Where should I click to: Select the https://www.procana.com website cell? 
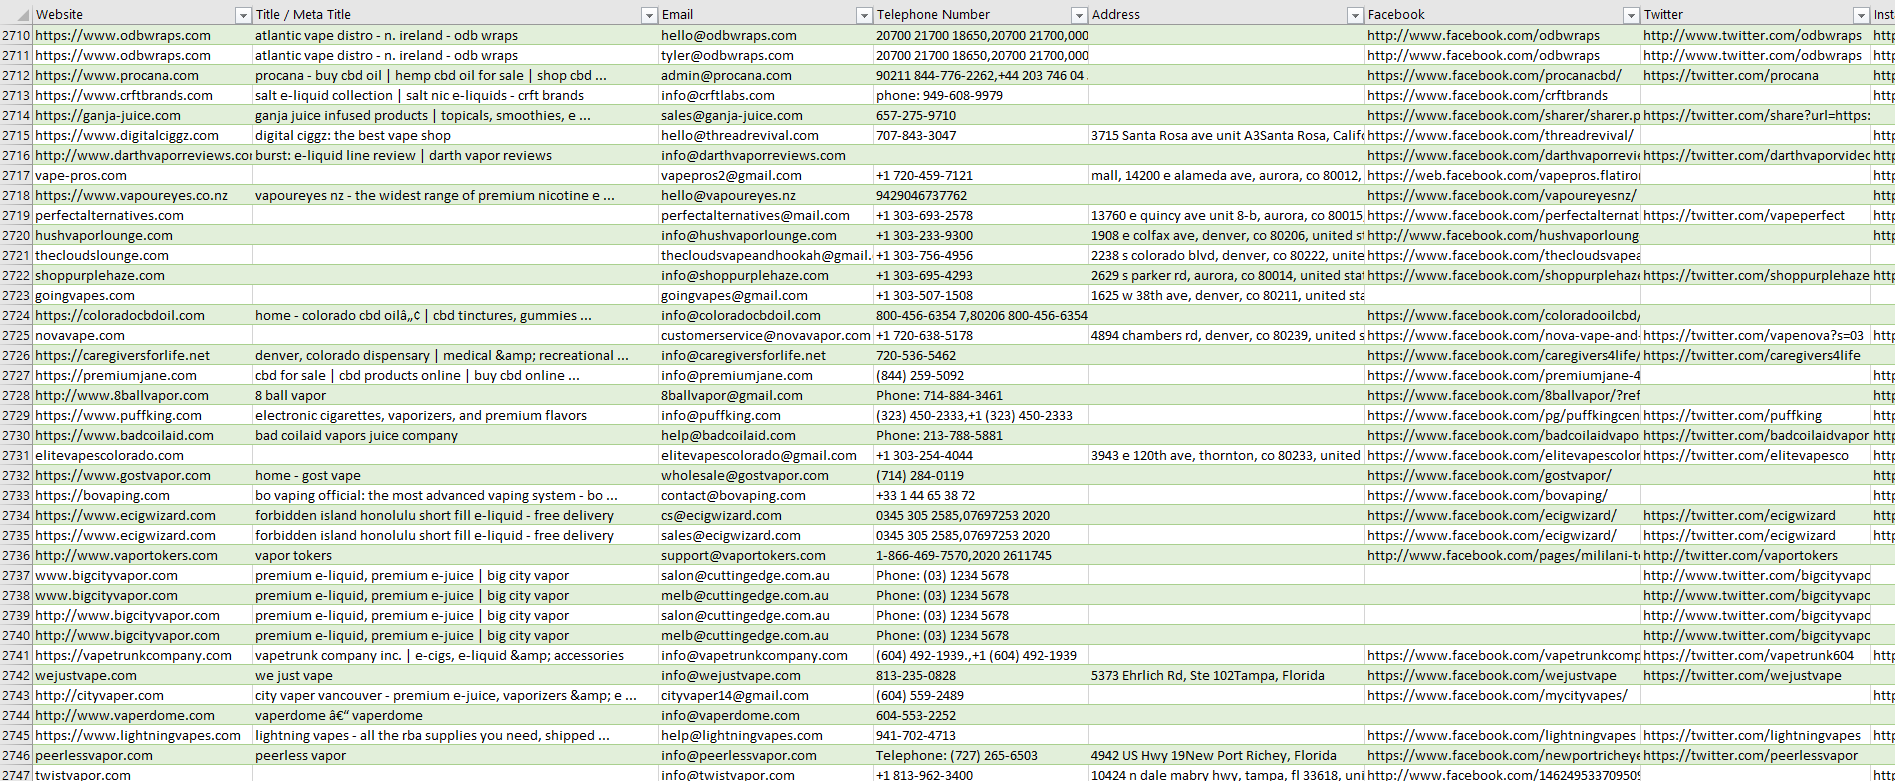(x=142, y=75)
